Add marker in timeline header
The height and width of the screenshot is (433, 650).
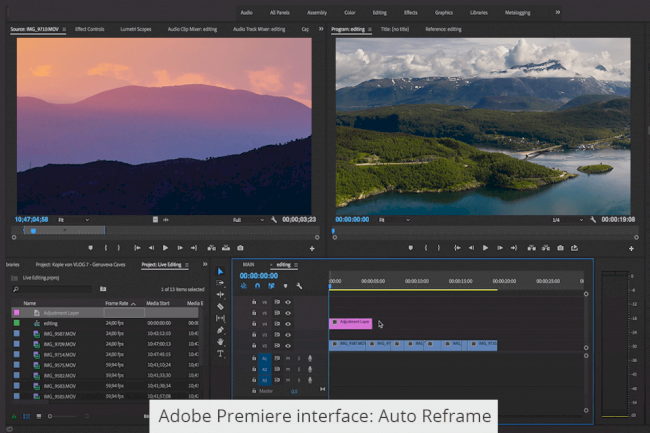tap(285, 286)
